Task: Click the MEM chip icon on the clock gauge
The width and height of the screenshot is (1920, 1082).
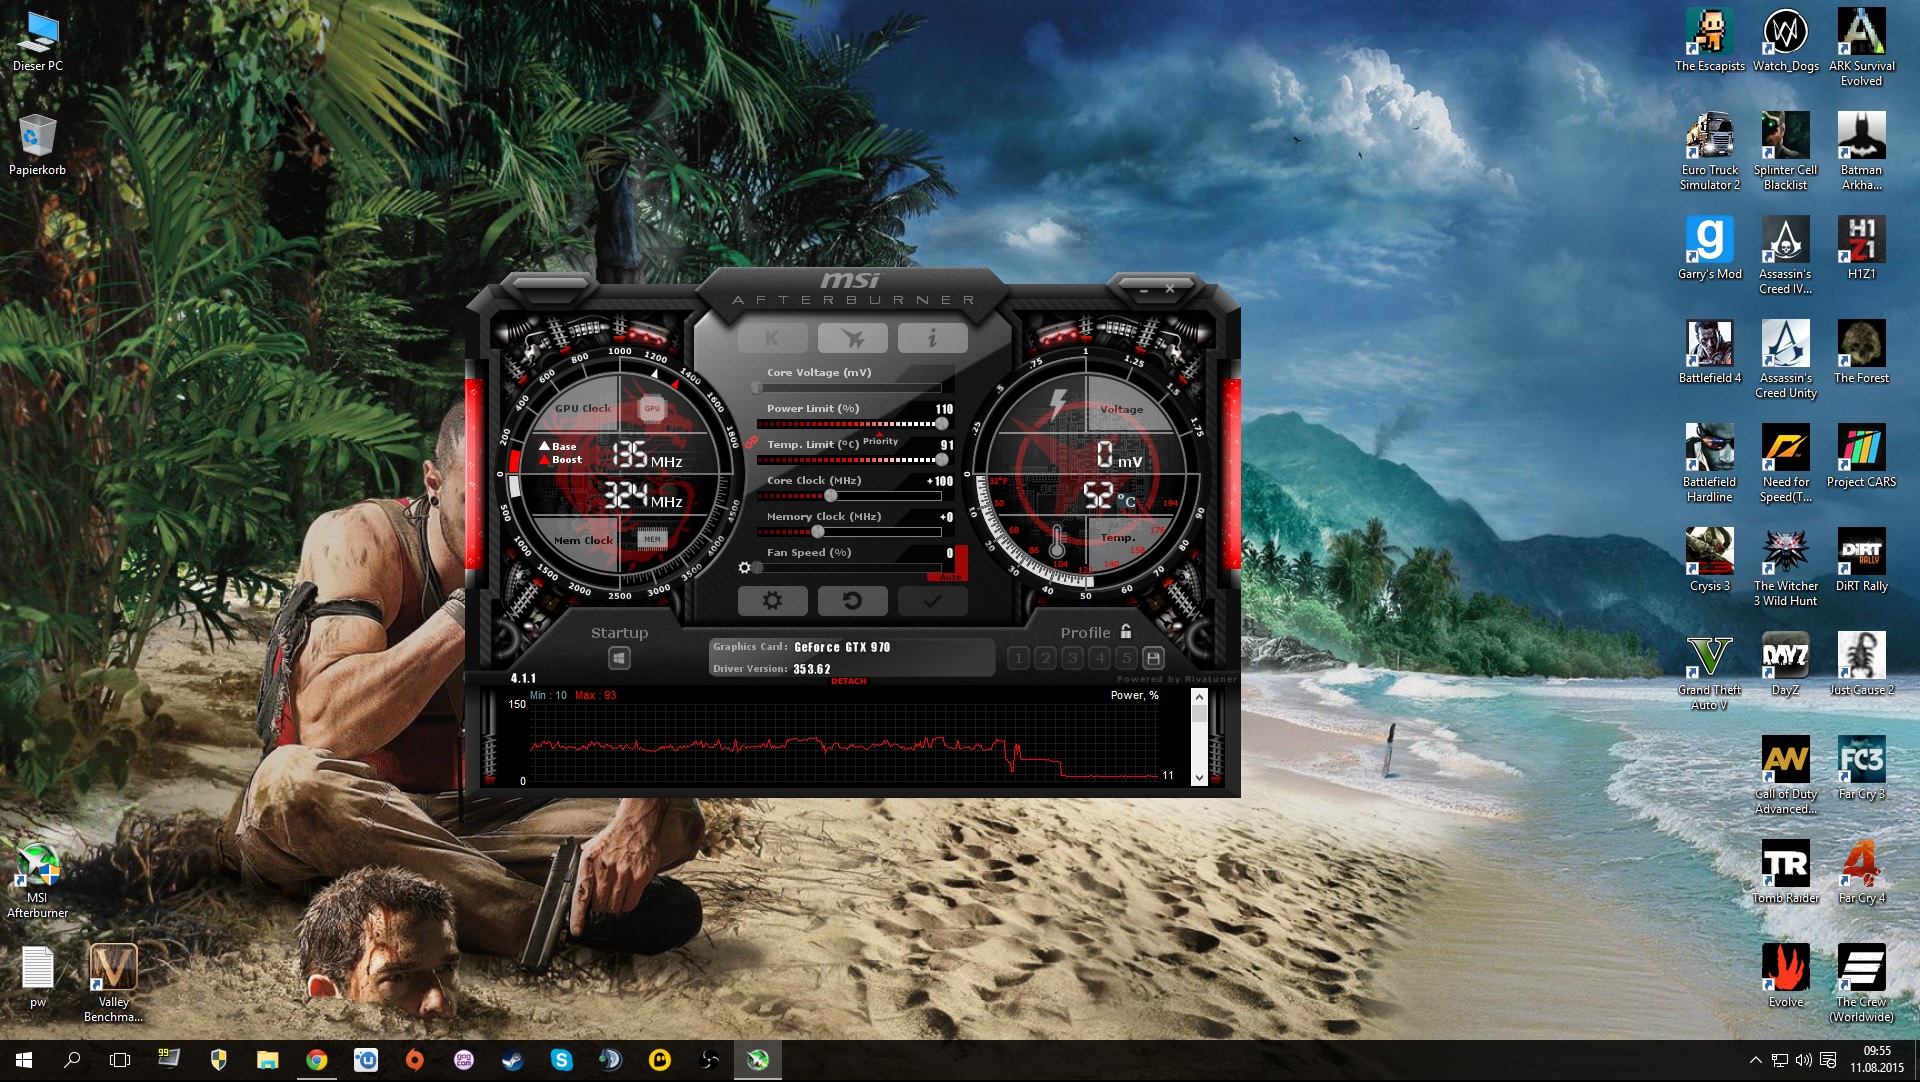Action: coord(652,539)
